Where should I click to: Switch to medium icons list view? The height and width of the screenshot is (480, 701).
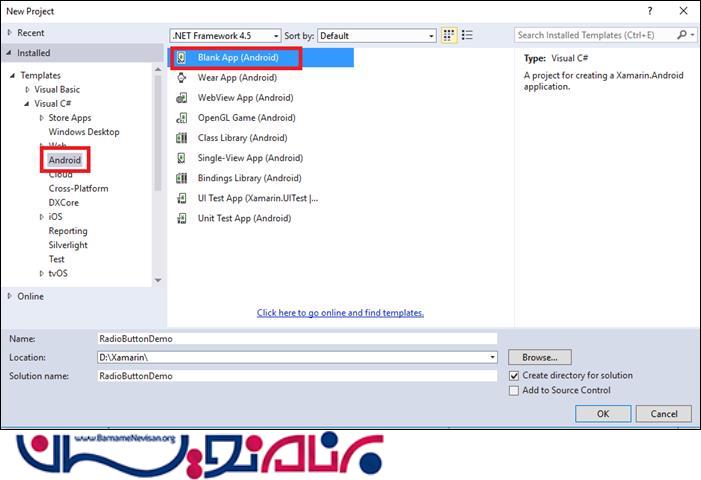(467, 35)
